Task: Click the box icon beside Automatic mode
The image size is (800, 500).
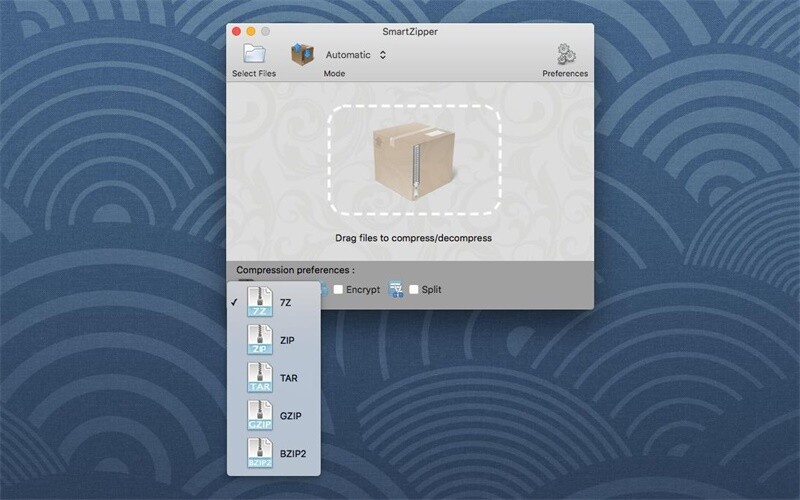Action: (x=302, y=54)
